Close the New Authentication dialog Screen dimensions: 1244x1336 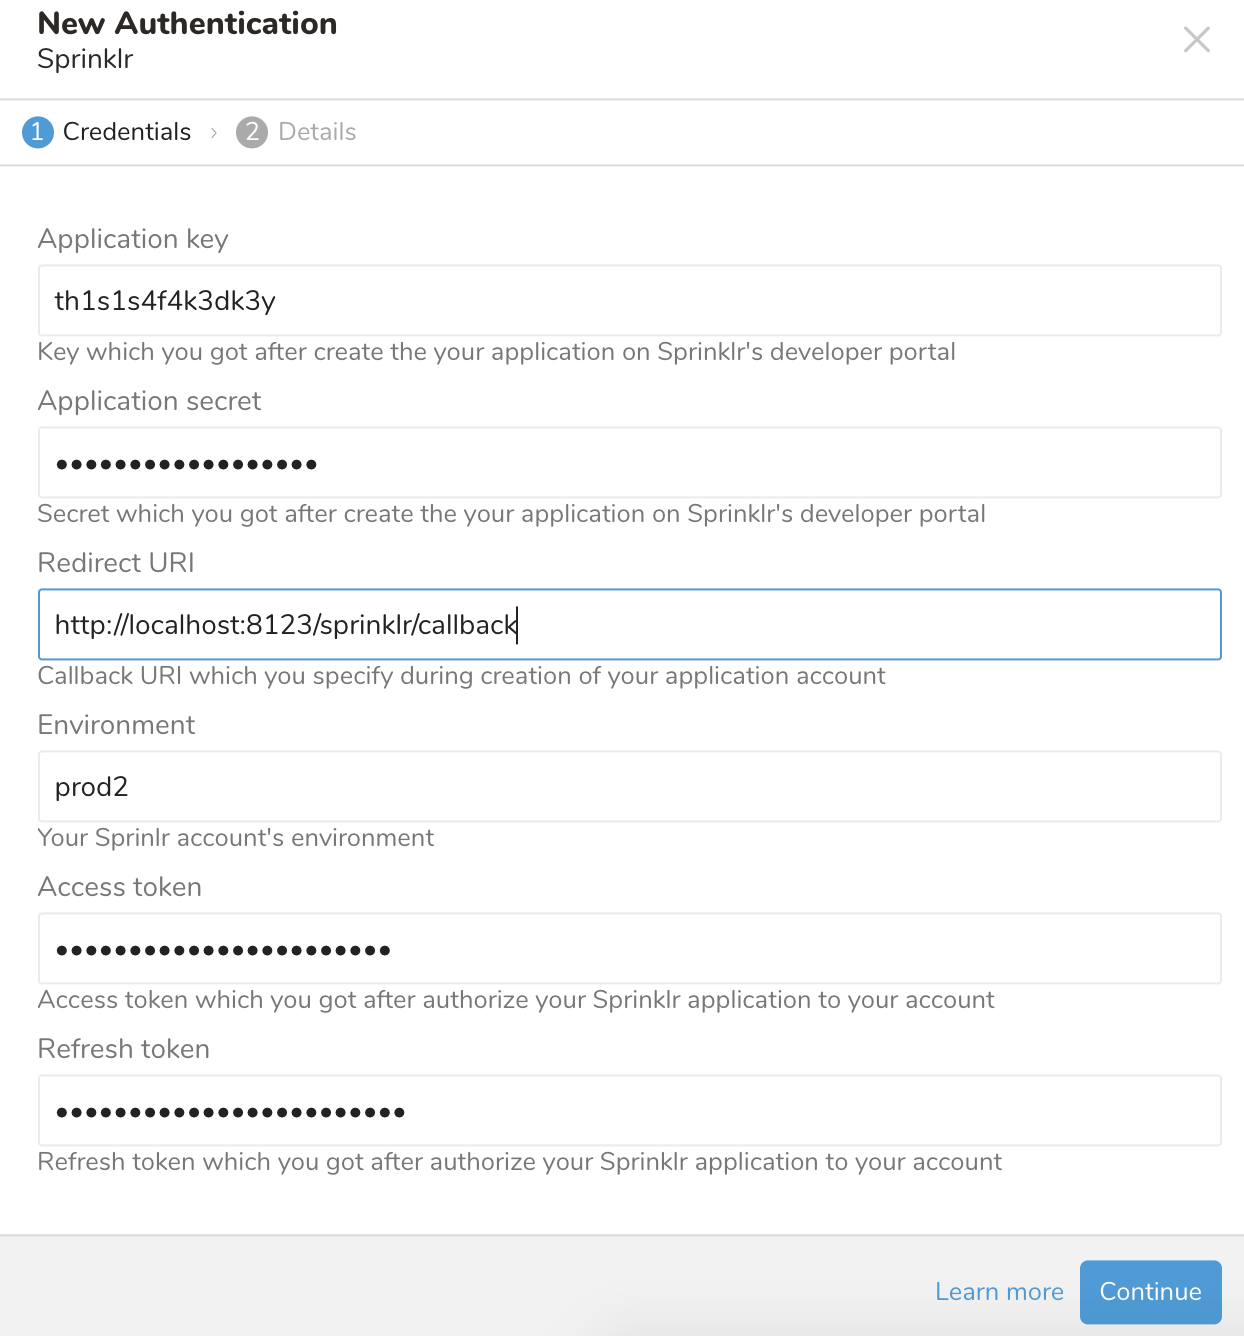tap(1196, 40)
